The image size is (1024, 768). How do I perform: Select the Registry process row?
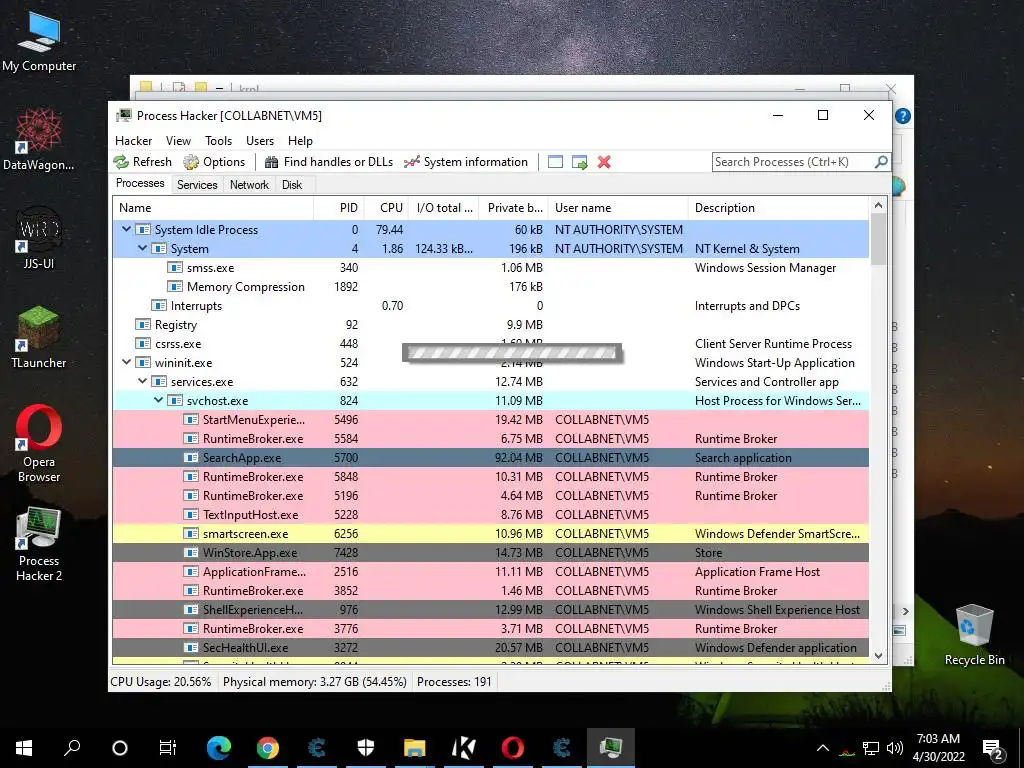coord(490,324)
